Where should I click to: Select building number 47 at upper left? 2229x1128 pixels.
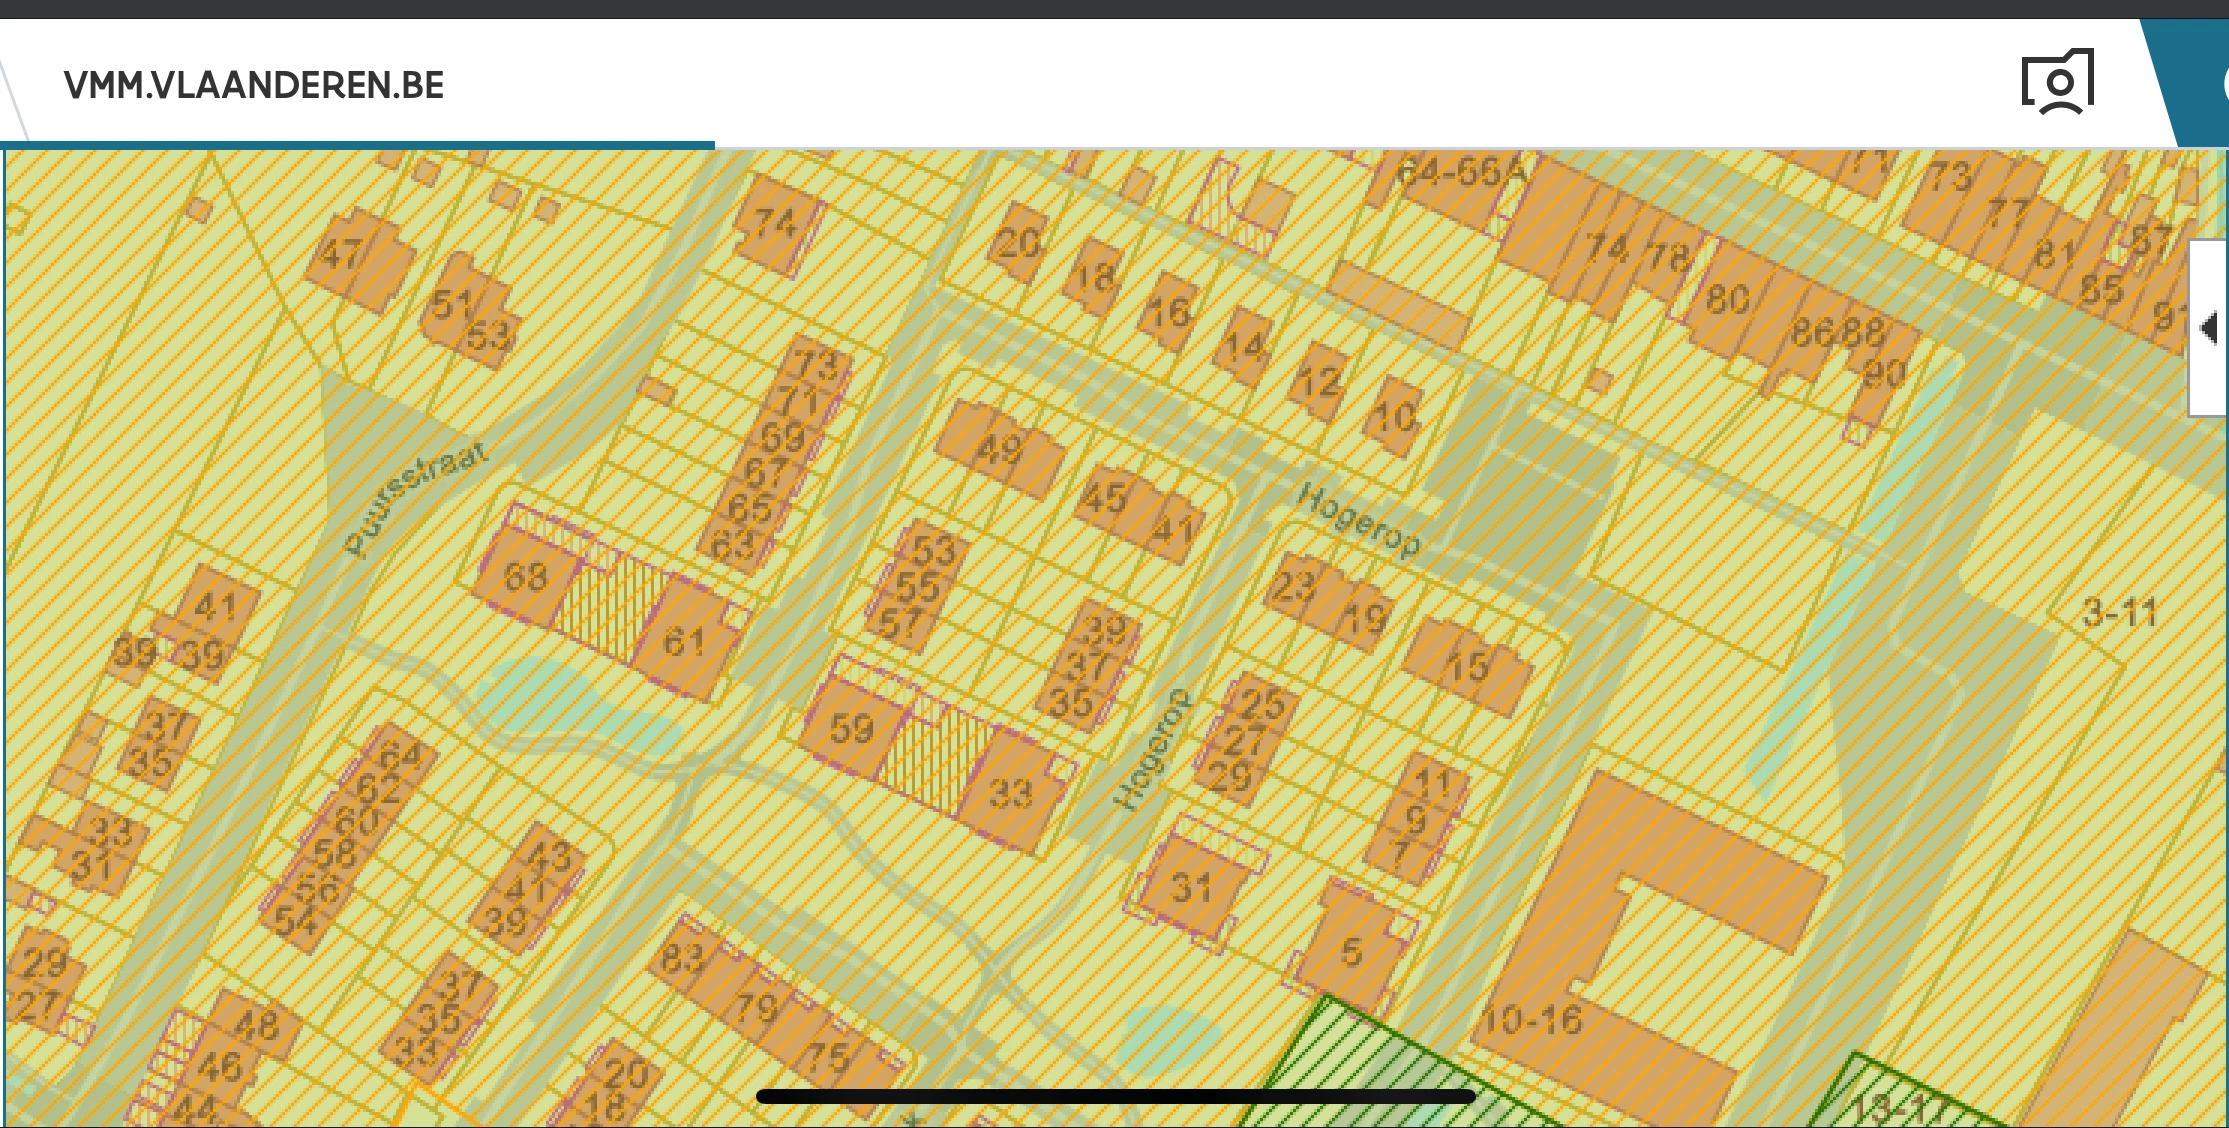click(x=343, y=252)
